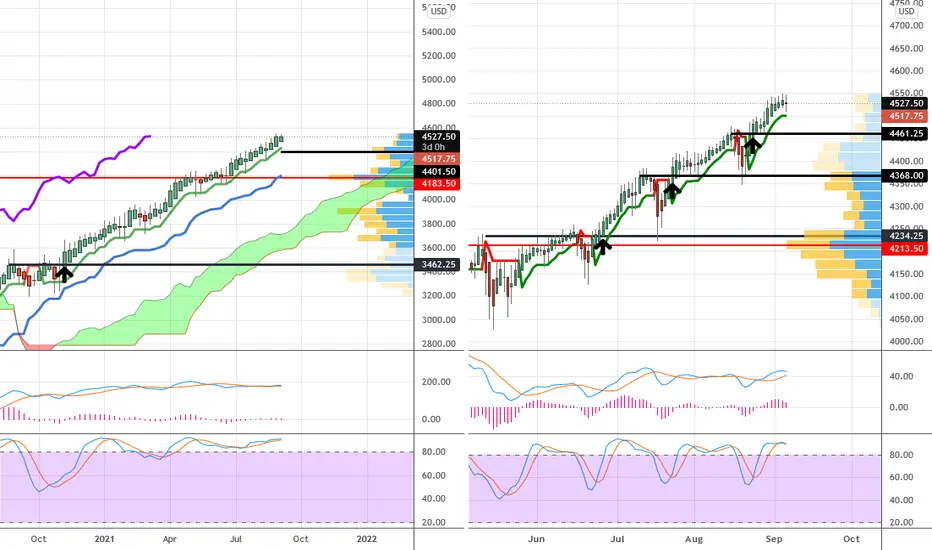Select the red 4517.75 label on left chart
The height and width of the screenshot is (550, 932).
click(x=438, y=159)
